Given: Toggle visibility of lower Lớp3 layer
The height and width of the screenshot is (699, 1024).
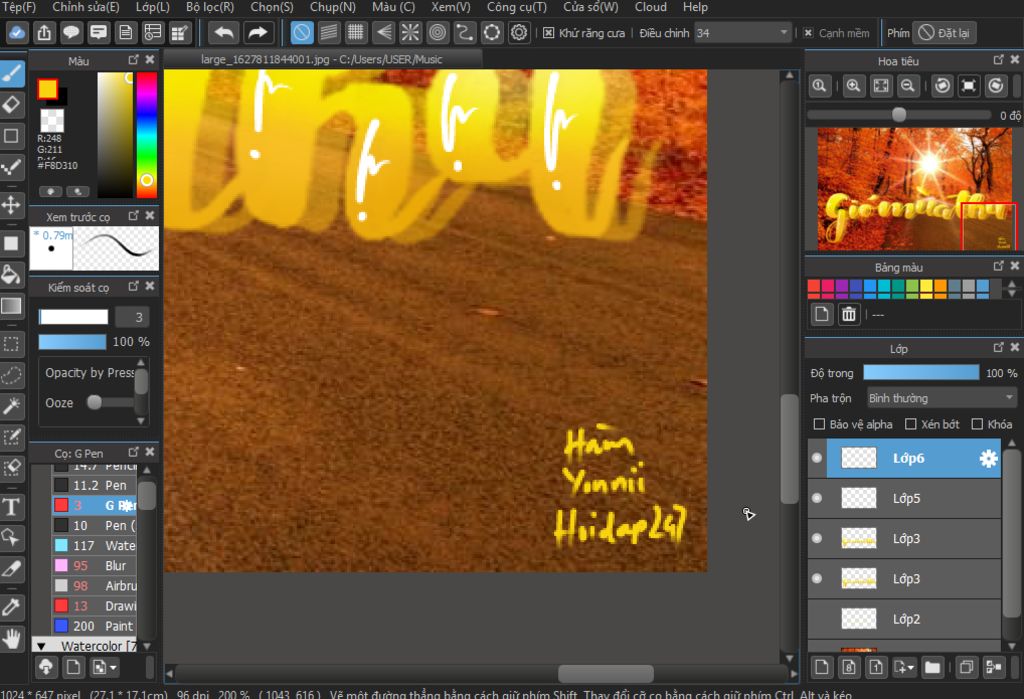Looking at the screenshot, I should (x=817, y=579).
